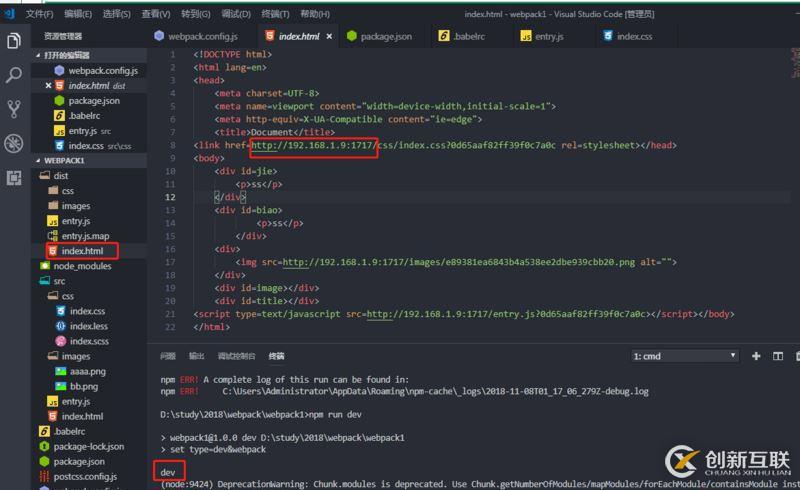
Task: Open the 转到(G) menu
Action: point(195,14)
